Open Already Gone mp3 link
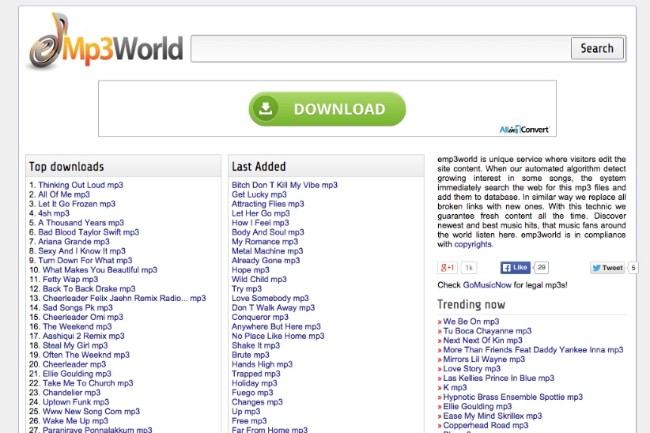Screen dimensions: 650x433 266,261
